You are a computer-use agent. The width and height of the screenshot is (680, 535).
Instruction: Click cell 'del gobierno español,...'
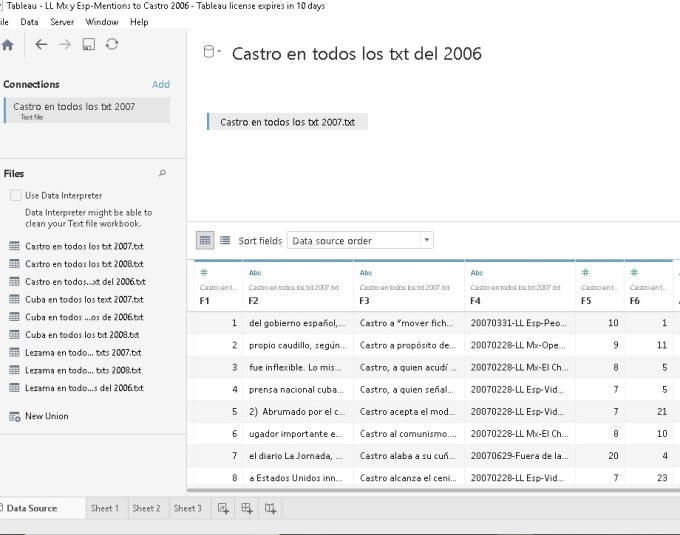coord(298,323)
